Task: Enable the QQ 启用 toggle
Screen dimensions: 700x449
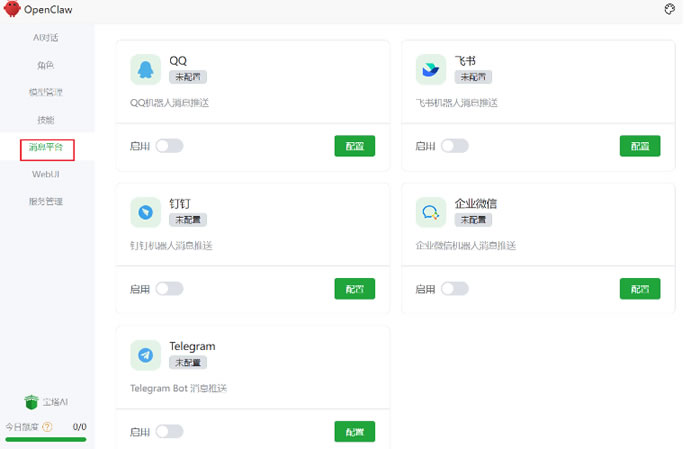Action: pyautogui.click(x=169, y=146)
